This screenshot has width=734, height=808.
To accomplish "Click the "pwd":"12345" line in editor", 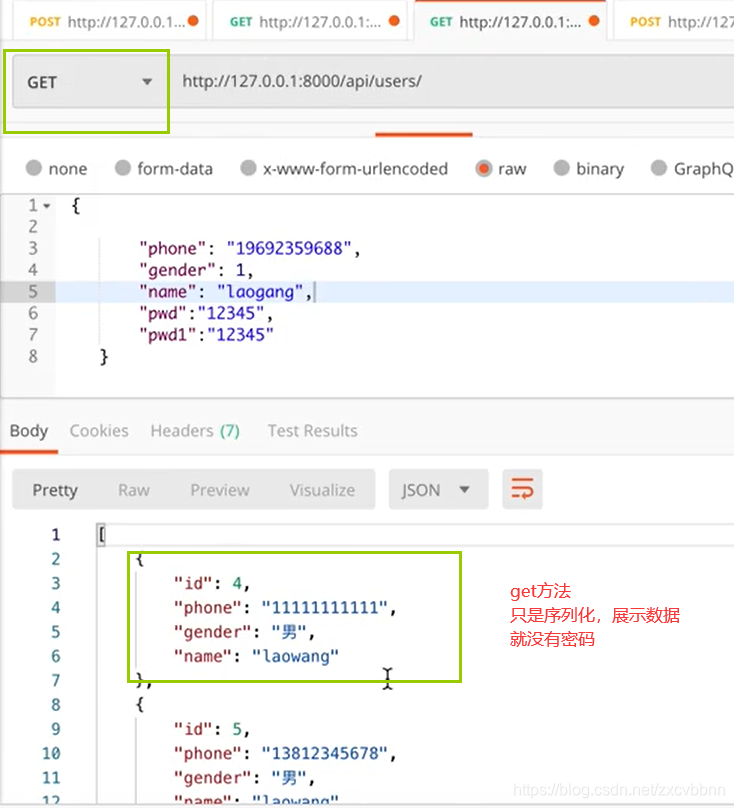I will pos(206,313).
